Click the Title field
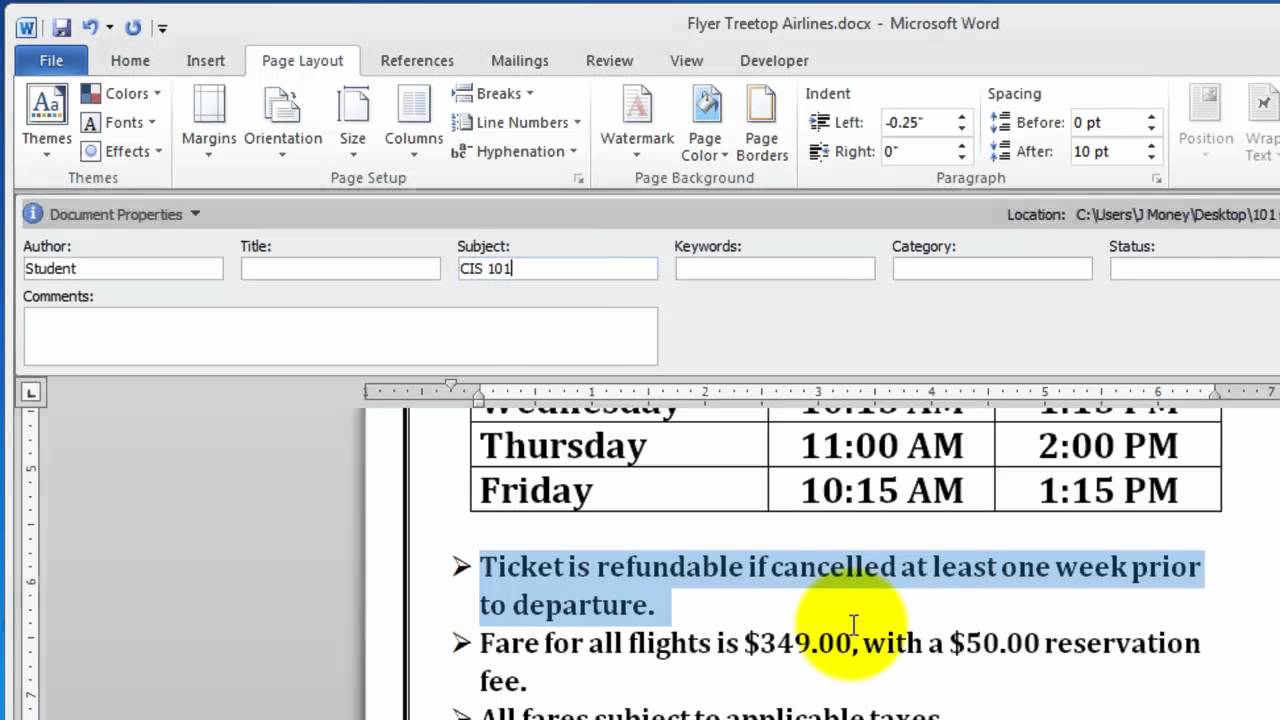This screenshot has height=720, width=1280. tap(340, 268)
